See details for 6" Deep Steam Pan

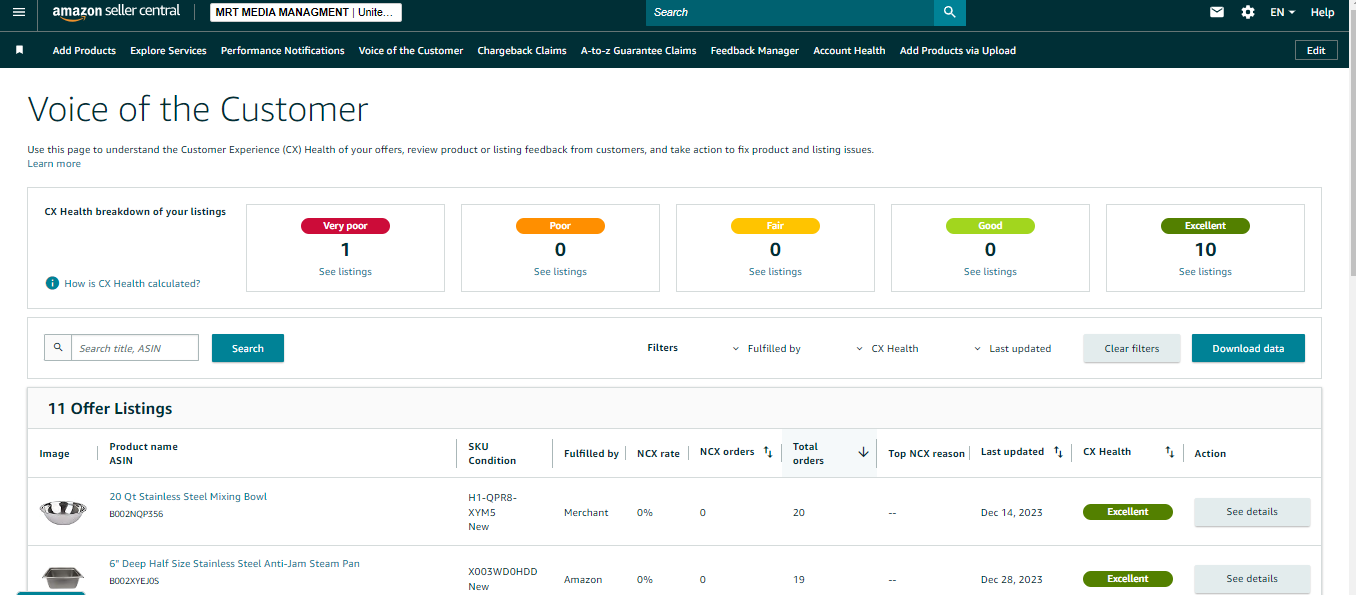point(1252,579)
